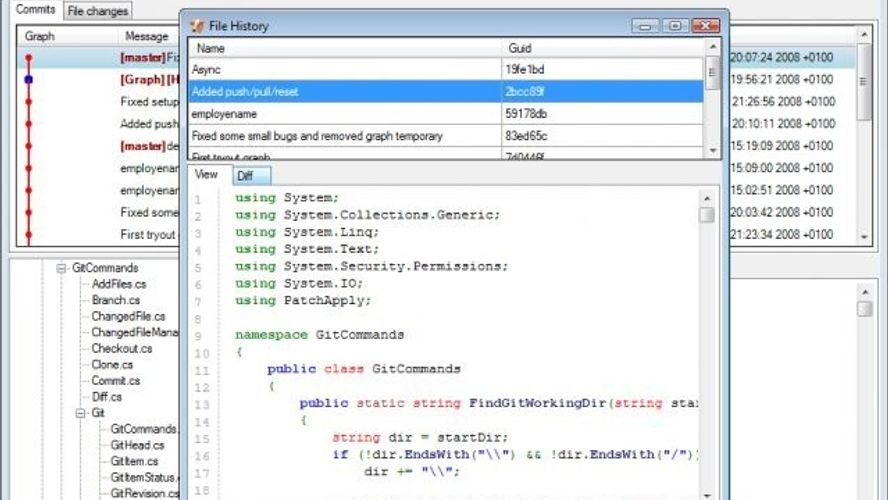The height and width of the screenshot is (500, 888).
Task: Select the GitCommands folder label
Action: [x=105, y=268]
